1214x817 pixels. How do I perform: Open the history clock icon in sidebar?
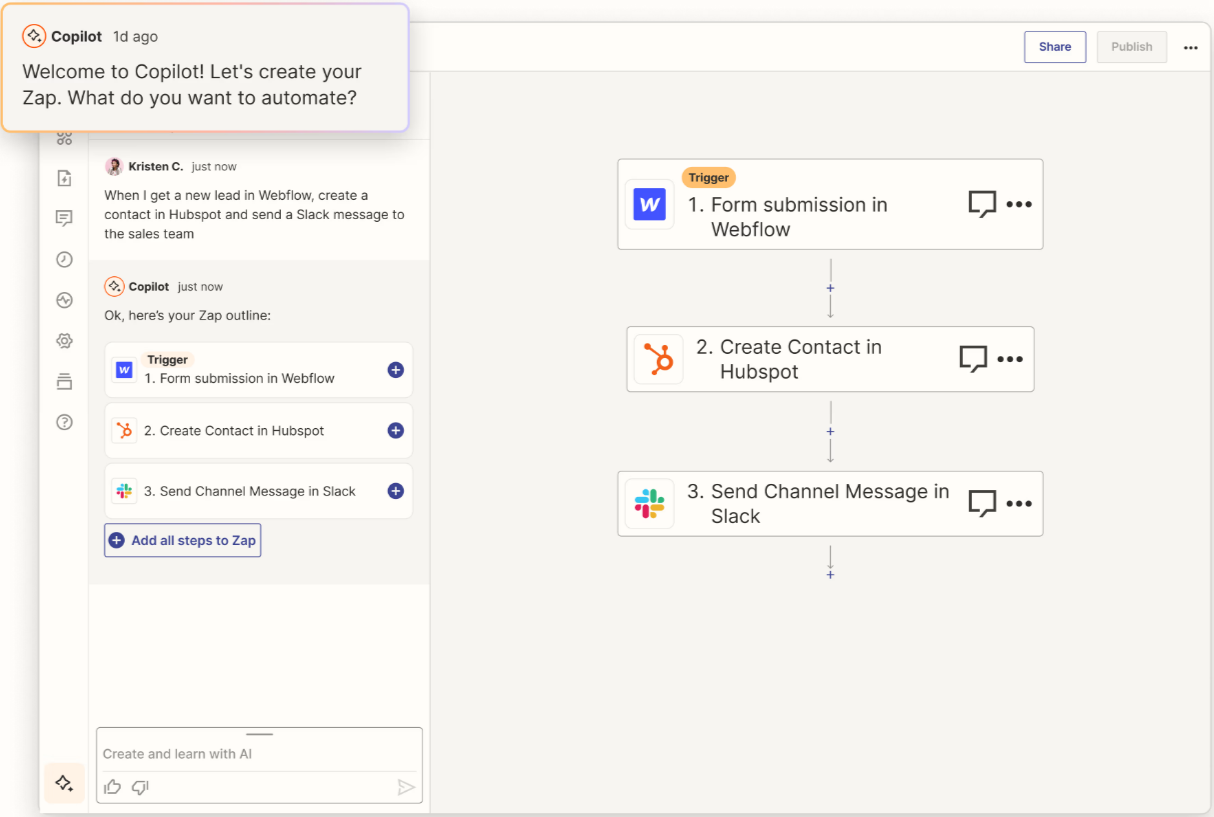point(65,259)
